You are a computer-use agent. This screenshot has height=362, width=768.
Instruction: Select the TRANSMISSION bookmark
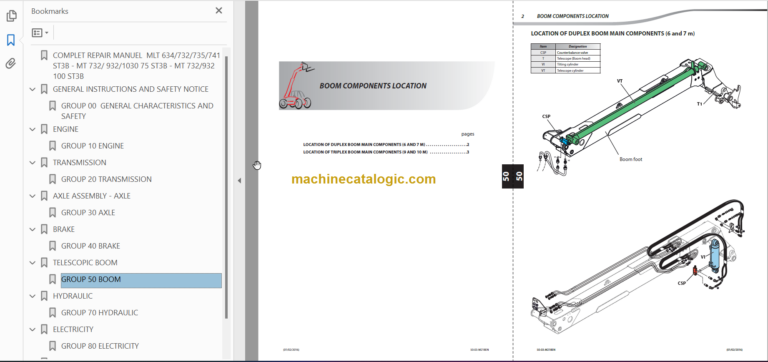pos(79,163)
